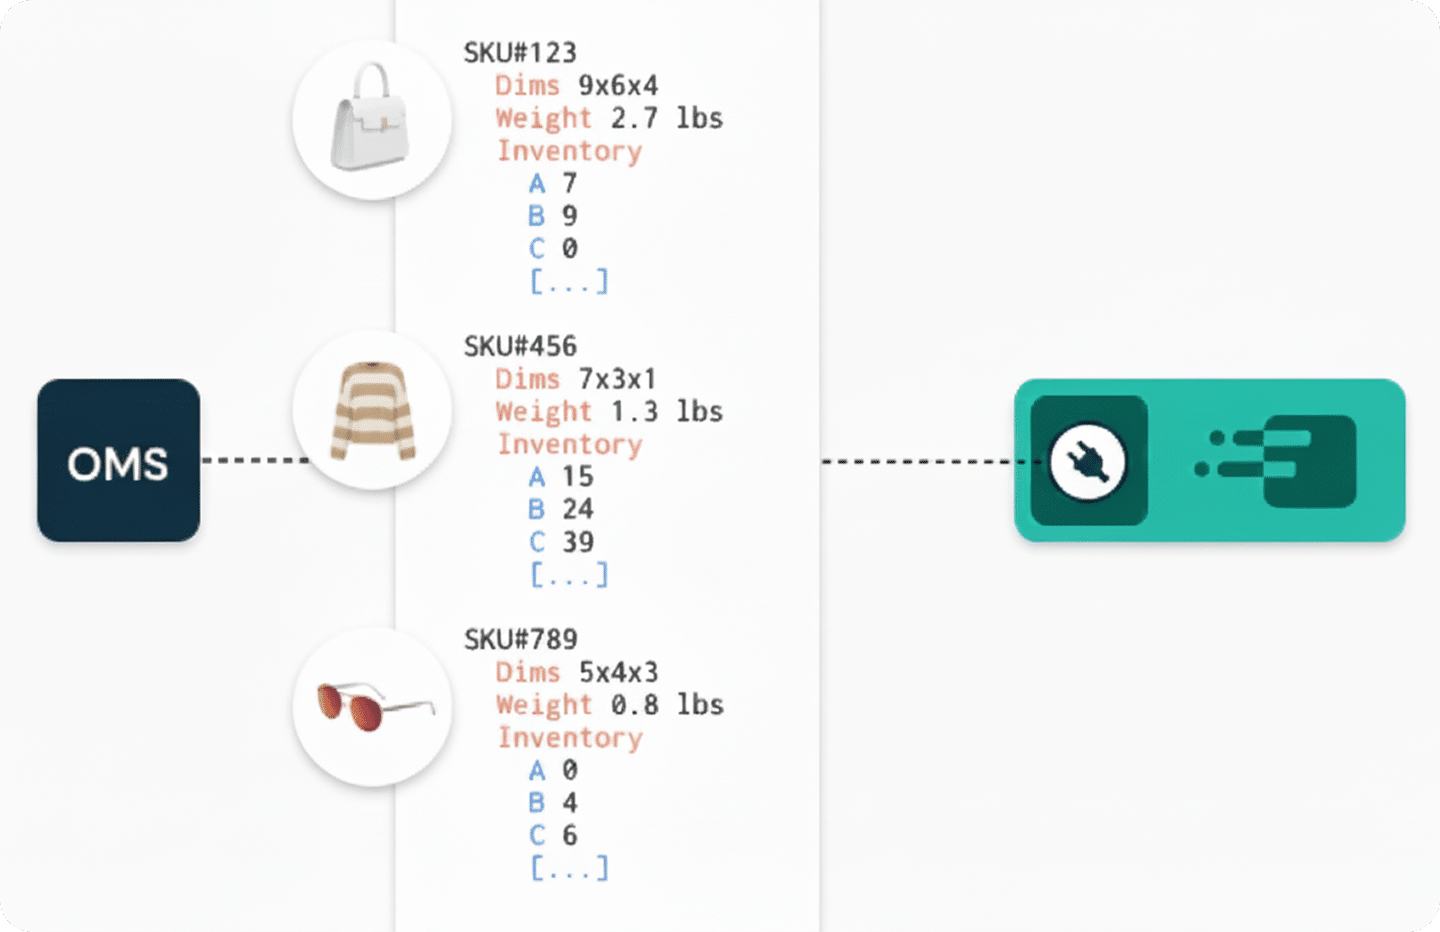Select the SKU#456 label
The height and width of the screenshot is (932, 1440).
pos(519,346)
